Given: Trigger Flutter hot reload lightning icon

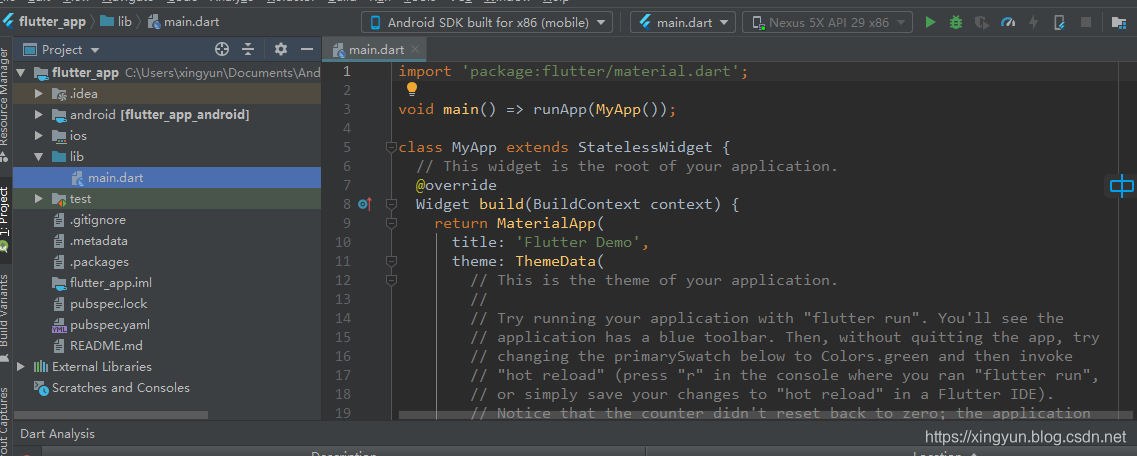Looking at the screenshot, I should pos(1033,22).
